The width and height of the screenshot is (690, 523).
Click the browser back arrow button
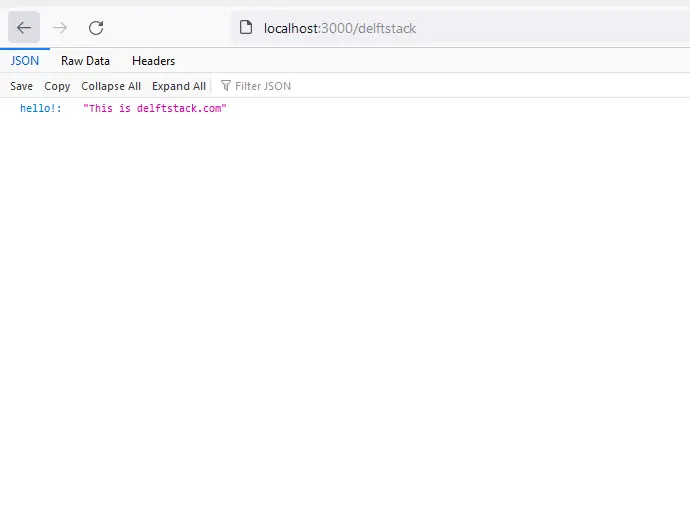coord(24,28)
